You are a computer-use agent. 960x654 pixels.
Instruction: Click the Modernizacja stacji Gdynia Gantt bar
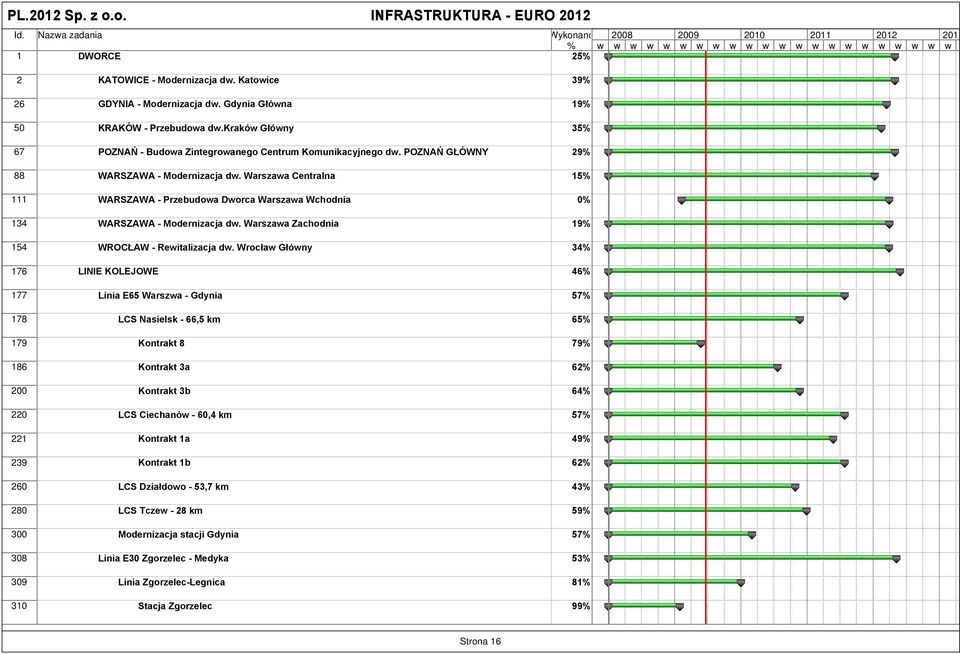coord(680,534)
